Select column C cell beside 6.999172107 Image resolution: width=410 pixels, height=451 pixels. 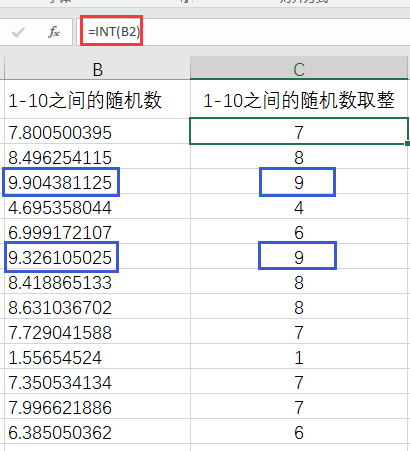[299, 232]
